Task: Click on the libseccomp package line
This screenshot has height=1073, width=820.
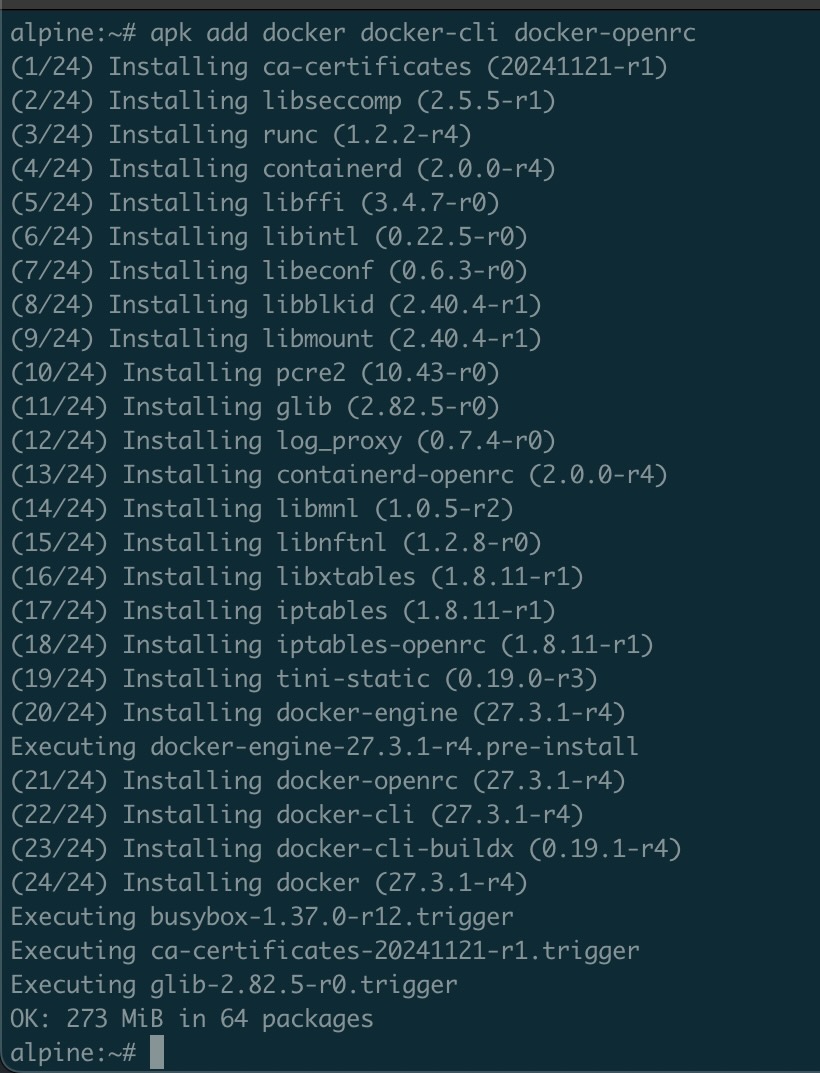Action: (x=283, y=101)
